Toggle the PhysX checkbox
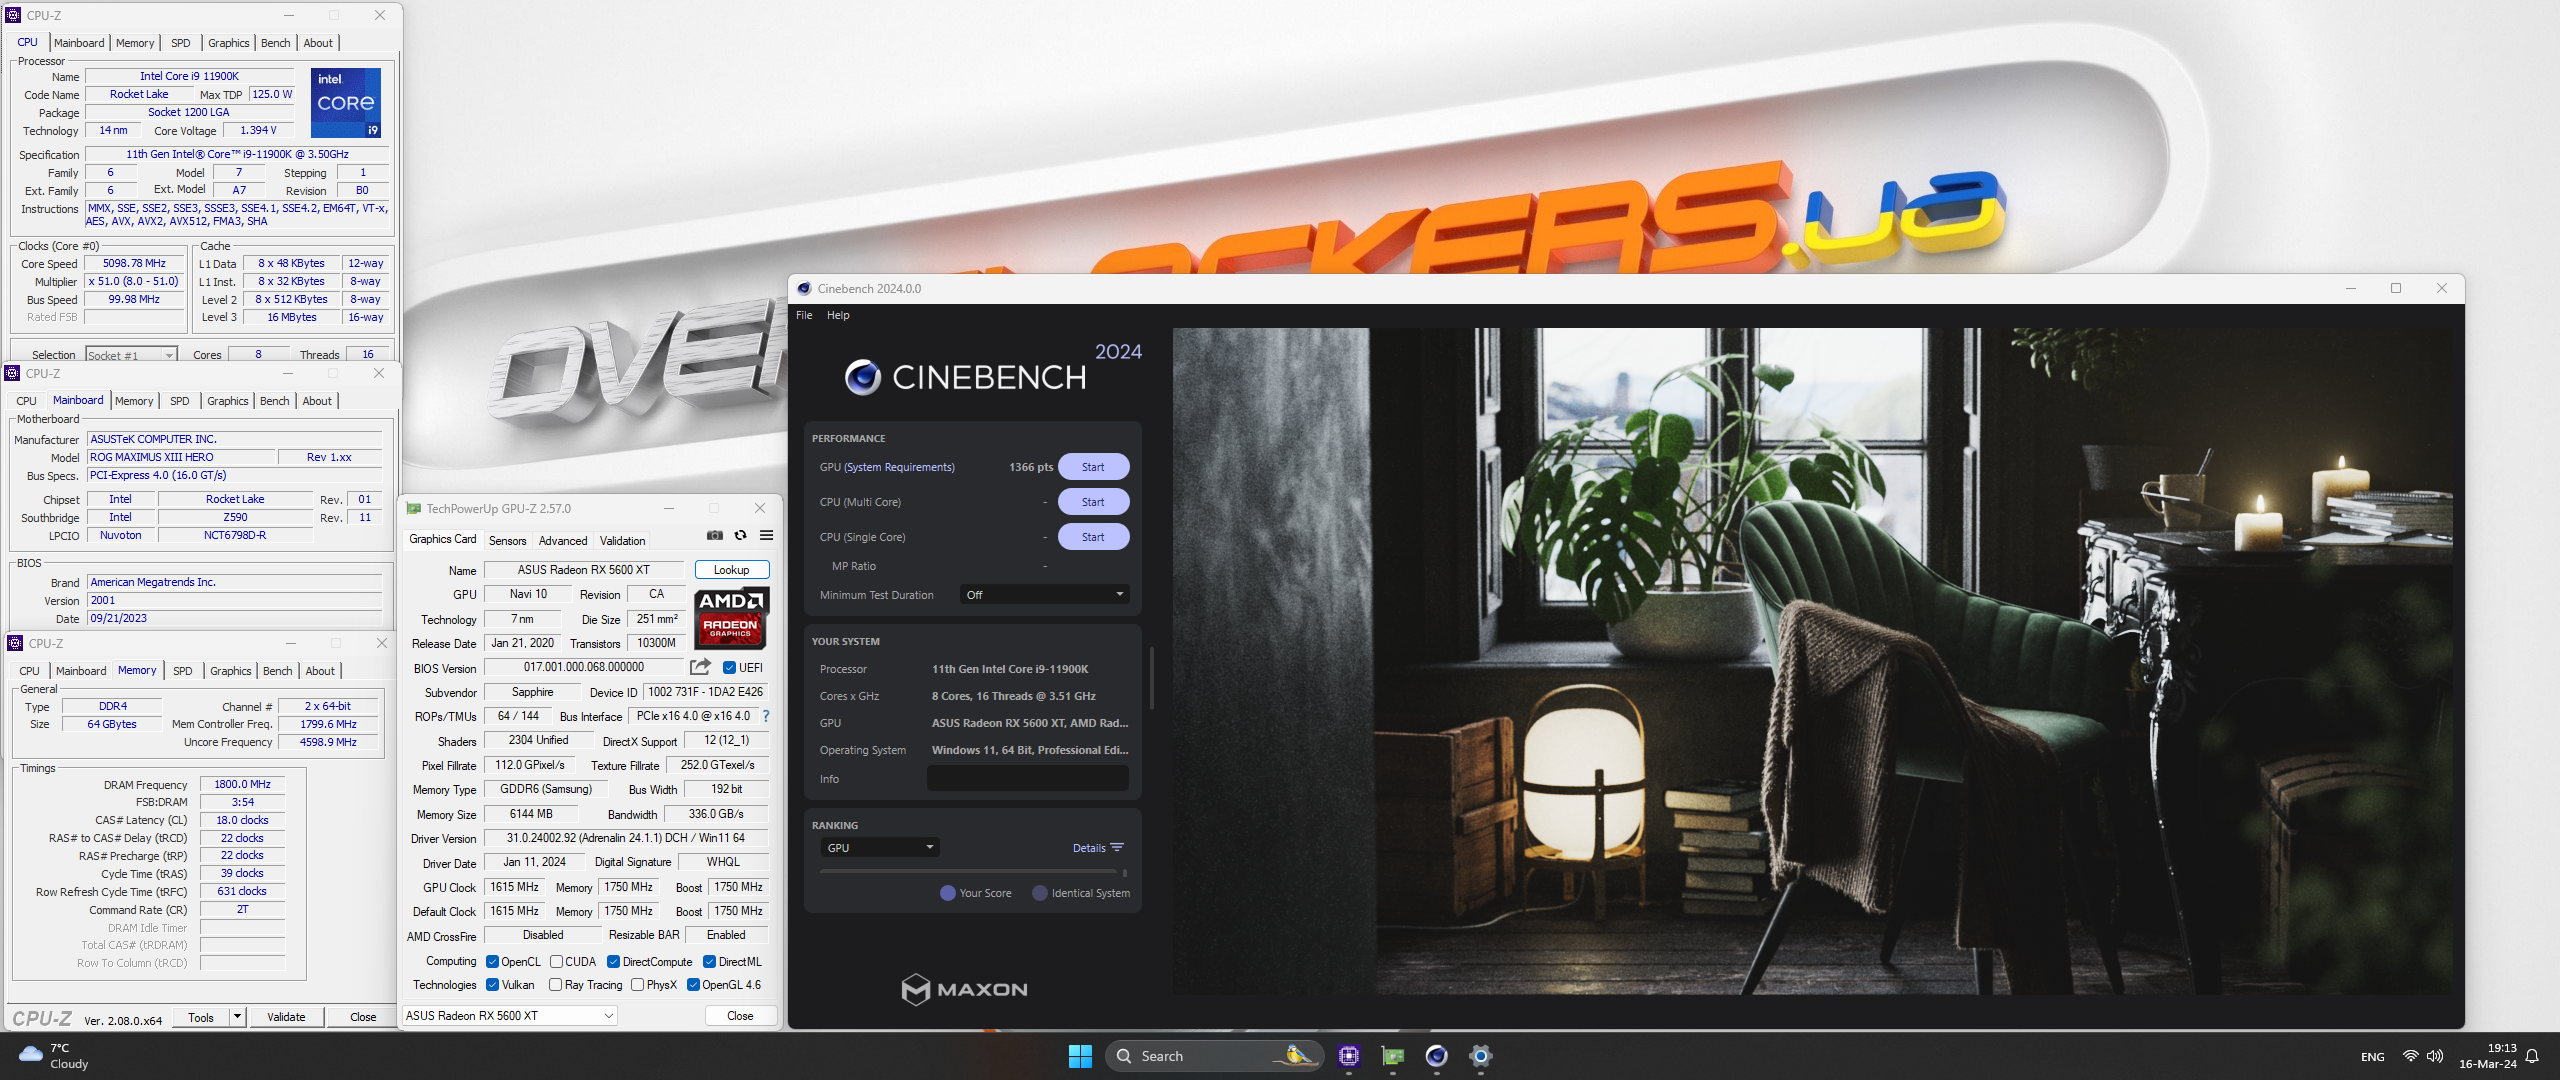 pyautogui.click(x=637, y=985)
